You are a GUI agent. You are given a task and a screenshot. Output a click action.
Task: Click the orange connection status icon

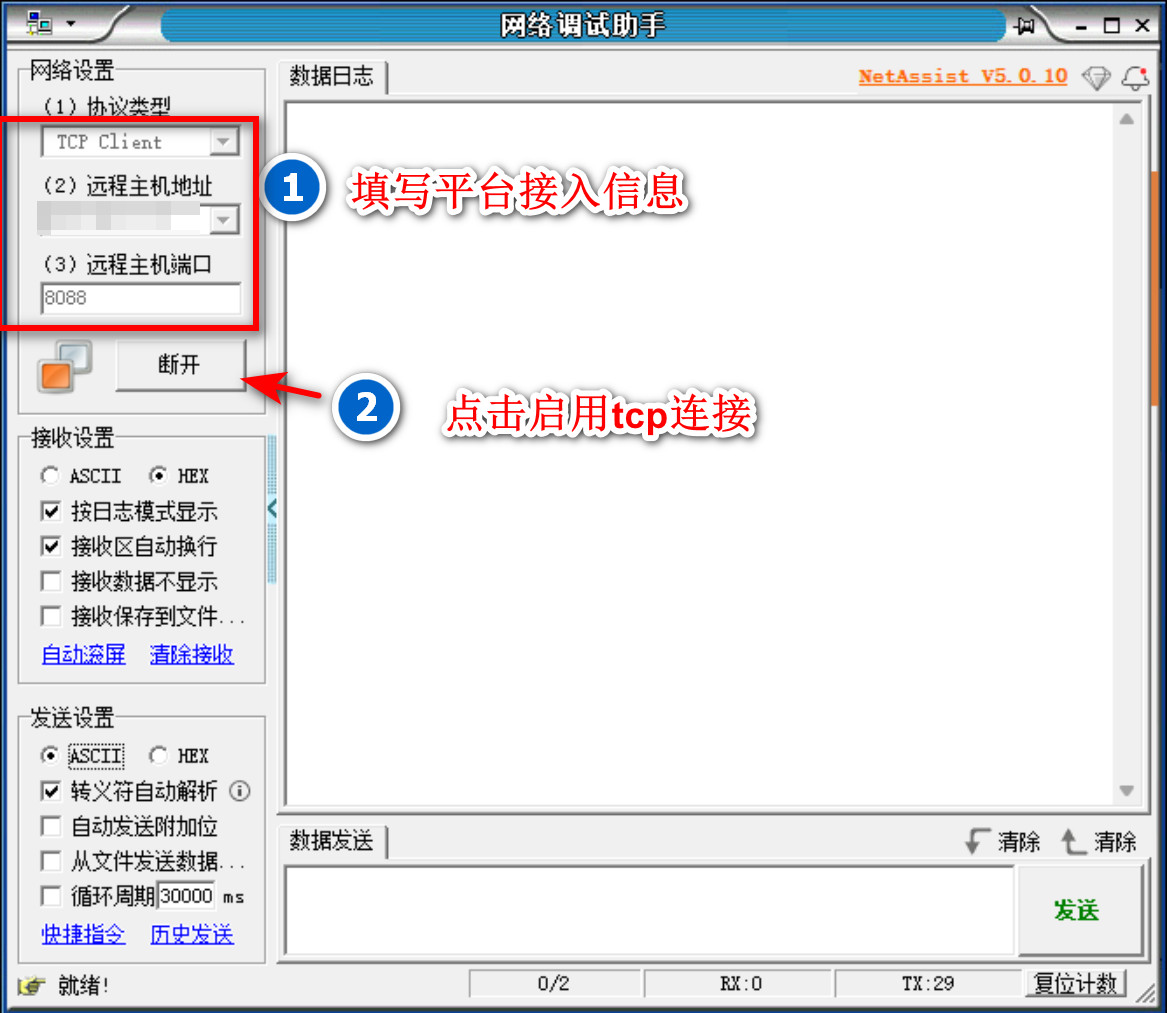tap(65, 366)
